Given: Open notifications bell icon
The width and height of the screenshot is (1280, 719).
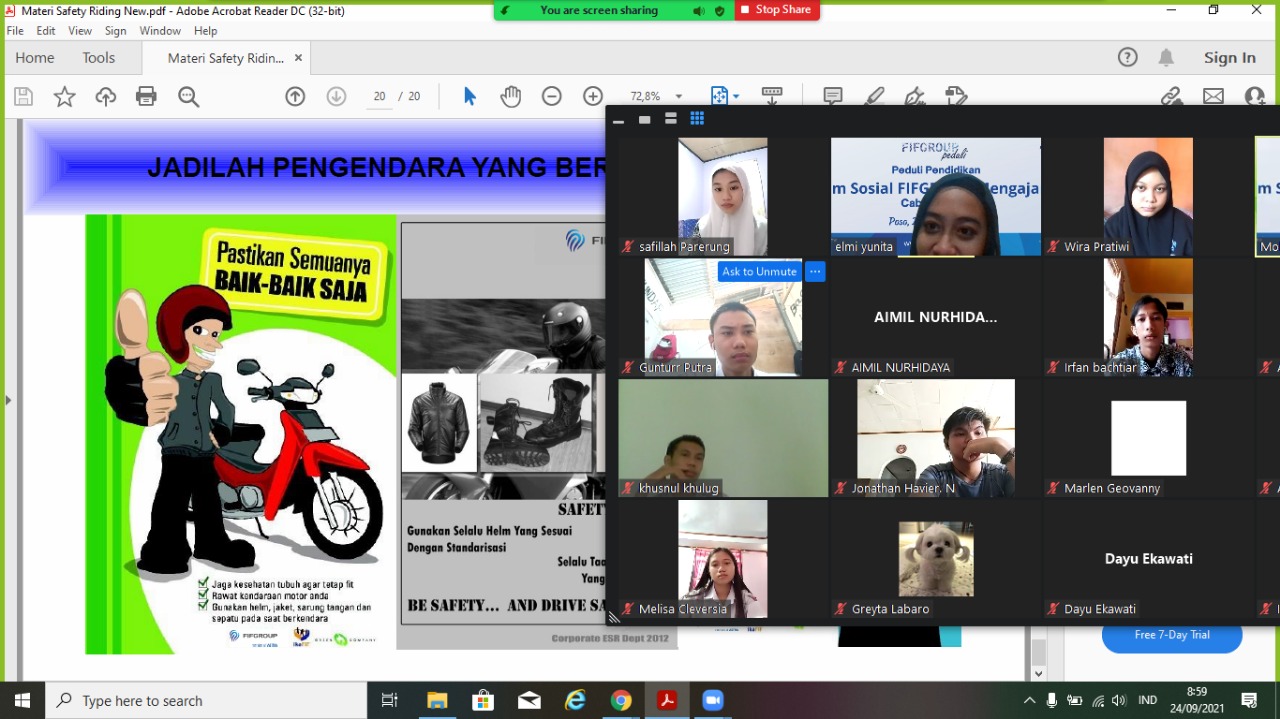Looking at the screenshot, I should [1166, 57].
